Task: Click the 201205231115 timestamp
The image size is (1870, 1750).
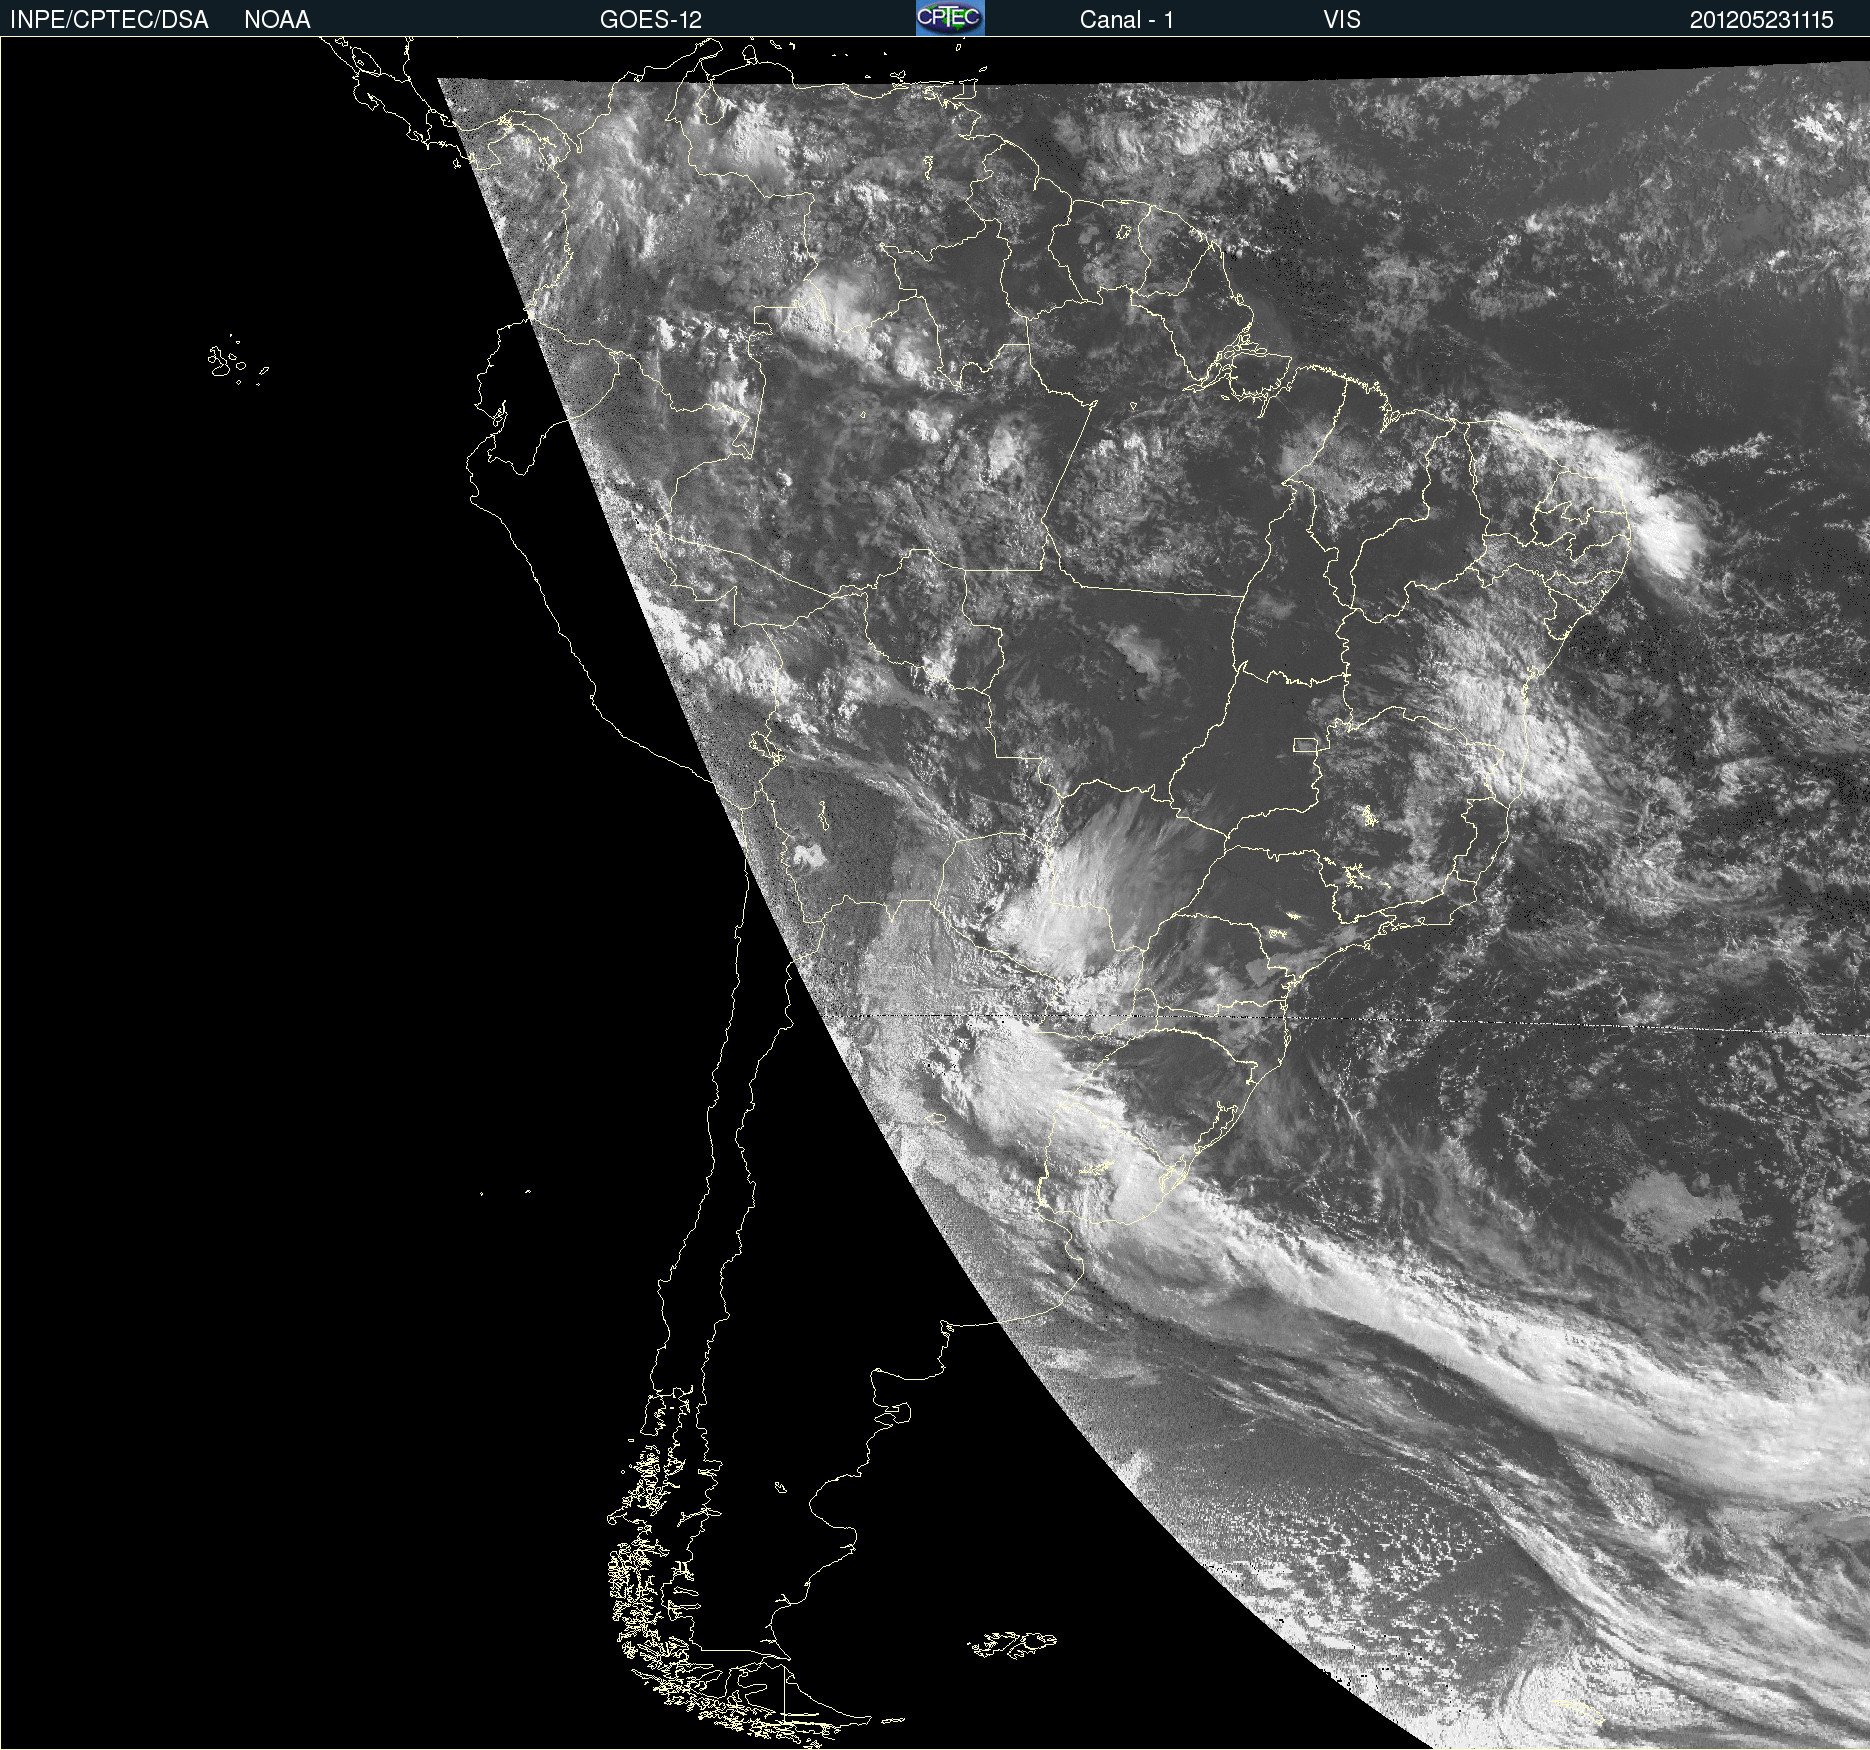Action: tap(1762, 20)
